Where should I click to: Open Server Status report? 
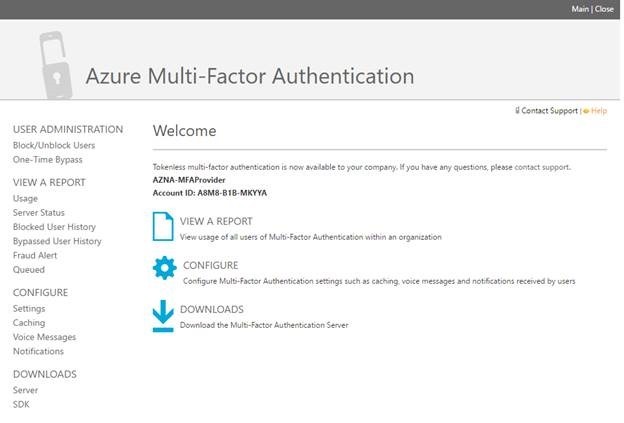pyautogui.click(x=39, y=212)
